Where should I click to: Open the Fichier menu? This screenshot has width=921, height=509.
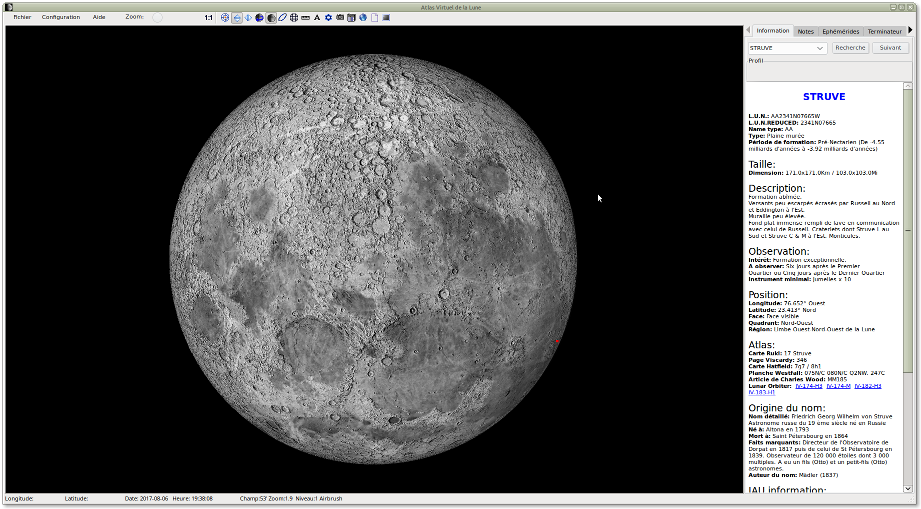22,17
